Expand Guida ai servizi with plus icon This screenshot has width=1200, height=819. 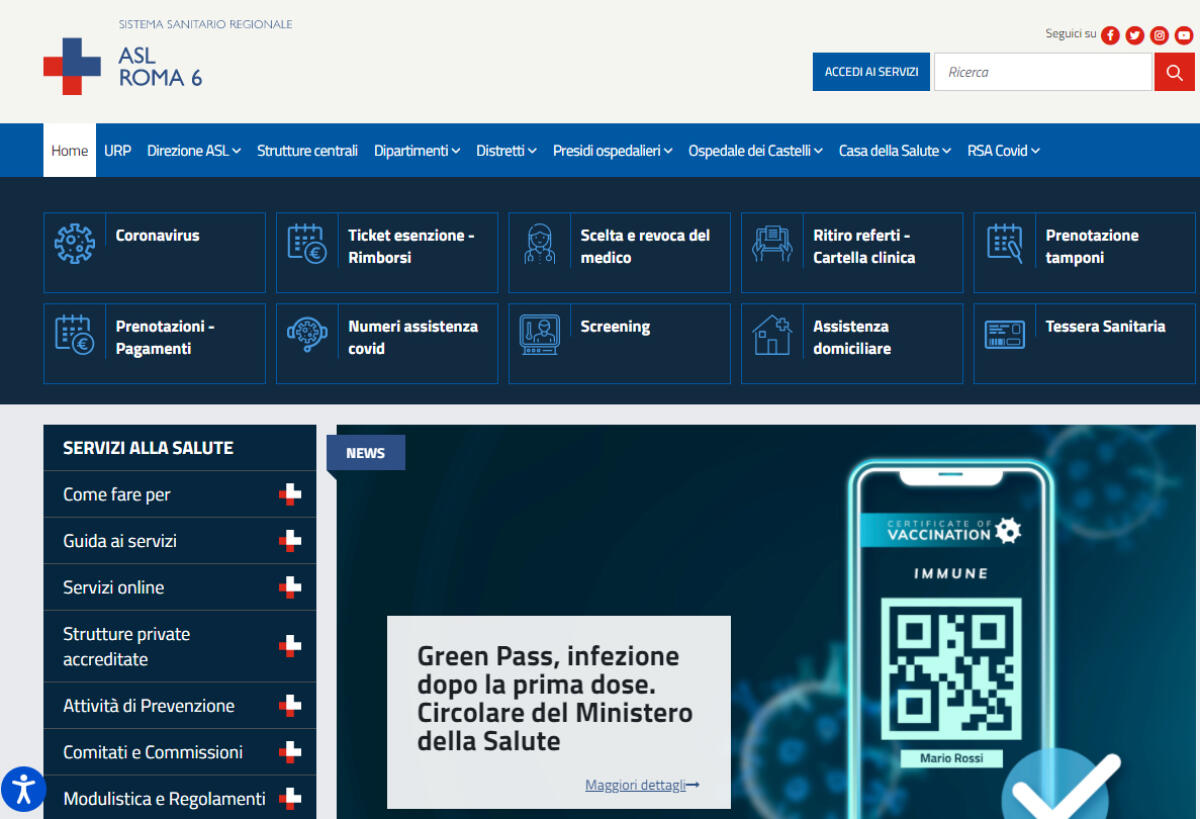[290, 541]
